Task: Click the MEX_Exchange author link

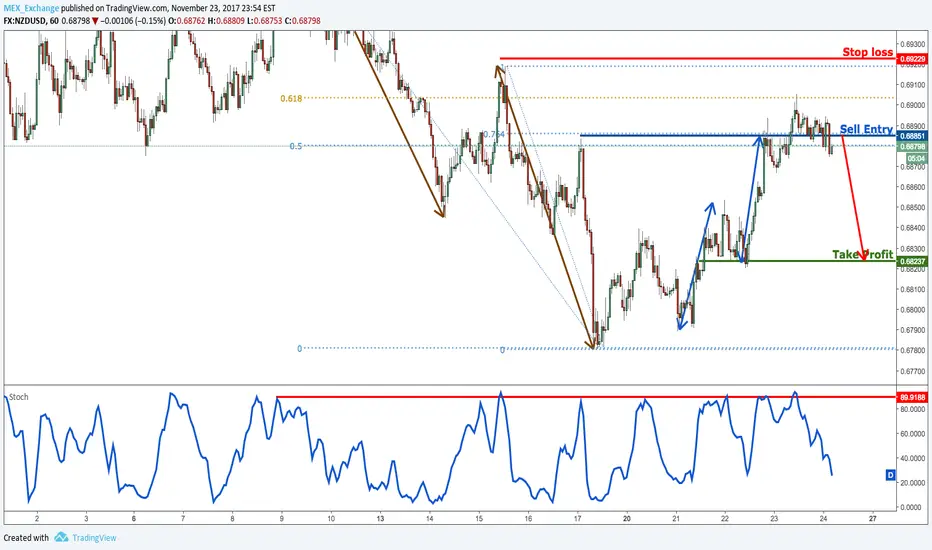Action: pos(31,8)
